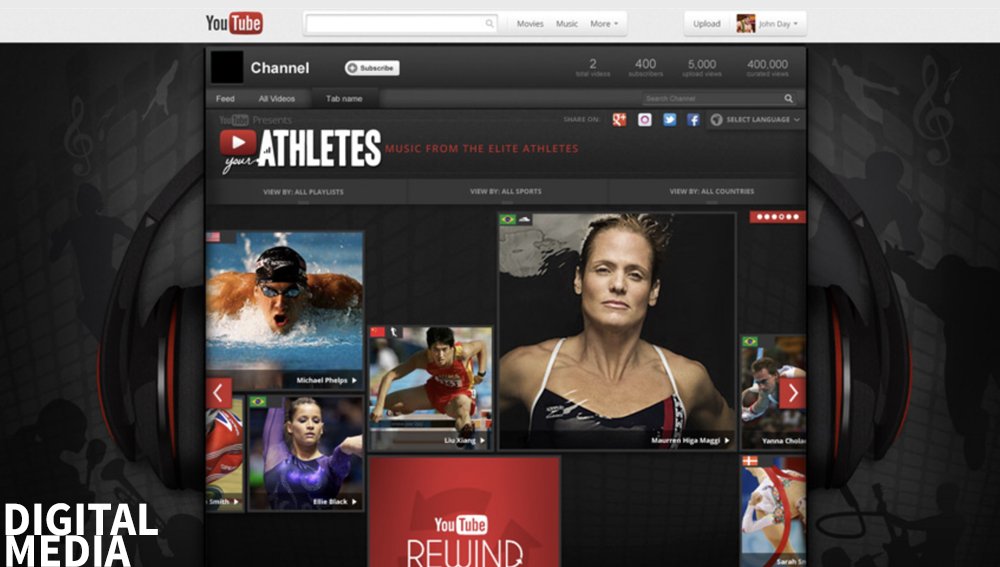Select the Tab name tab
Image resolution: width=1000 pixels, height=567 pixels.
coord(344,98)
